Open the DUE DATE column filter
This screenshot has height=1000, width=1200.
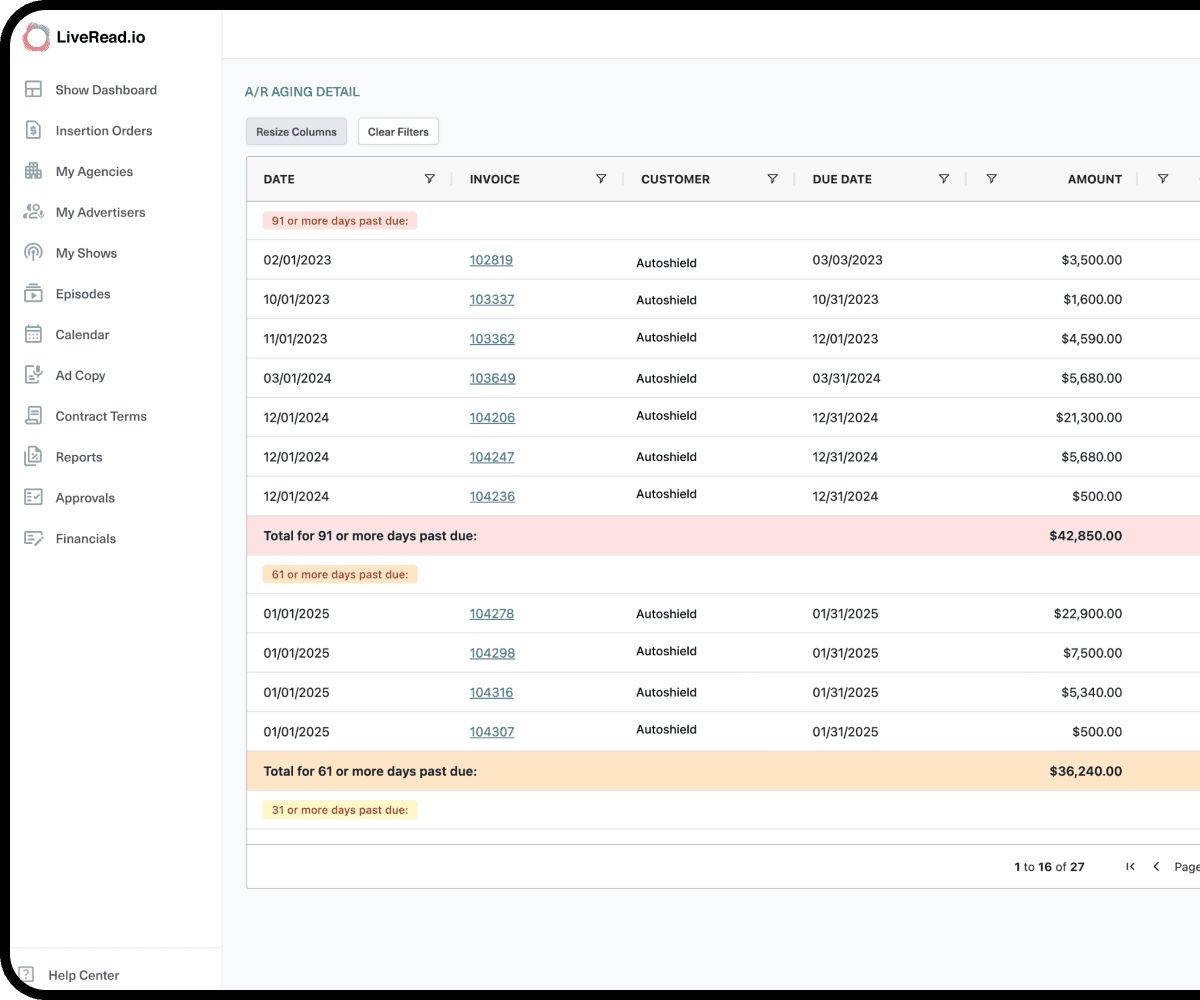tap(944, 179)
